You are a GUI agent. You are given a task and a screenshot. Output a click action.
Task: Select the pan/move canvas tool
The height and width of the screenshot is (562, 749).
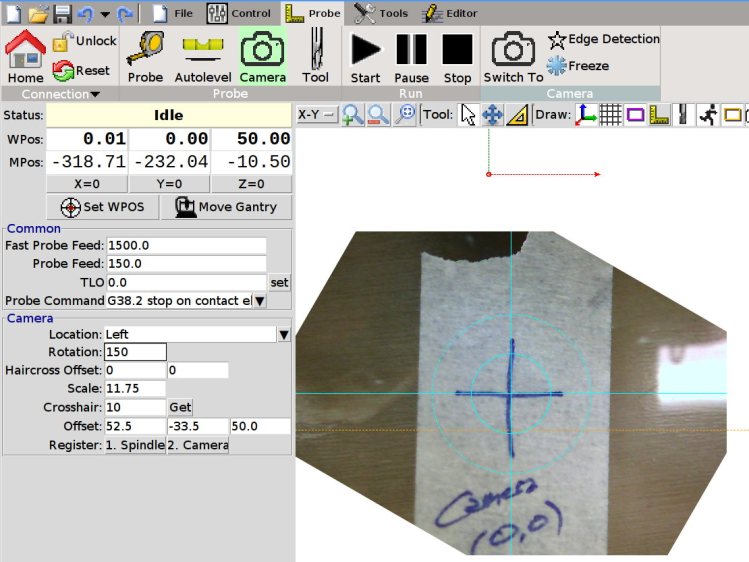(492, 115)
